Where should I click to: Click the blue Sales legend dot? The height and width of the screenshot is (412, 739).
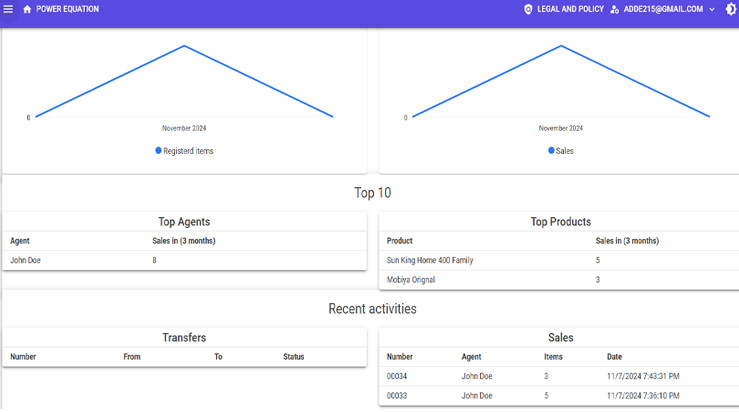(x=551, y=151)
